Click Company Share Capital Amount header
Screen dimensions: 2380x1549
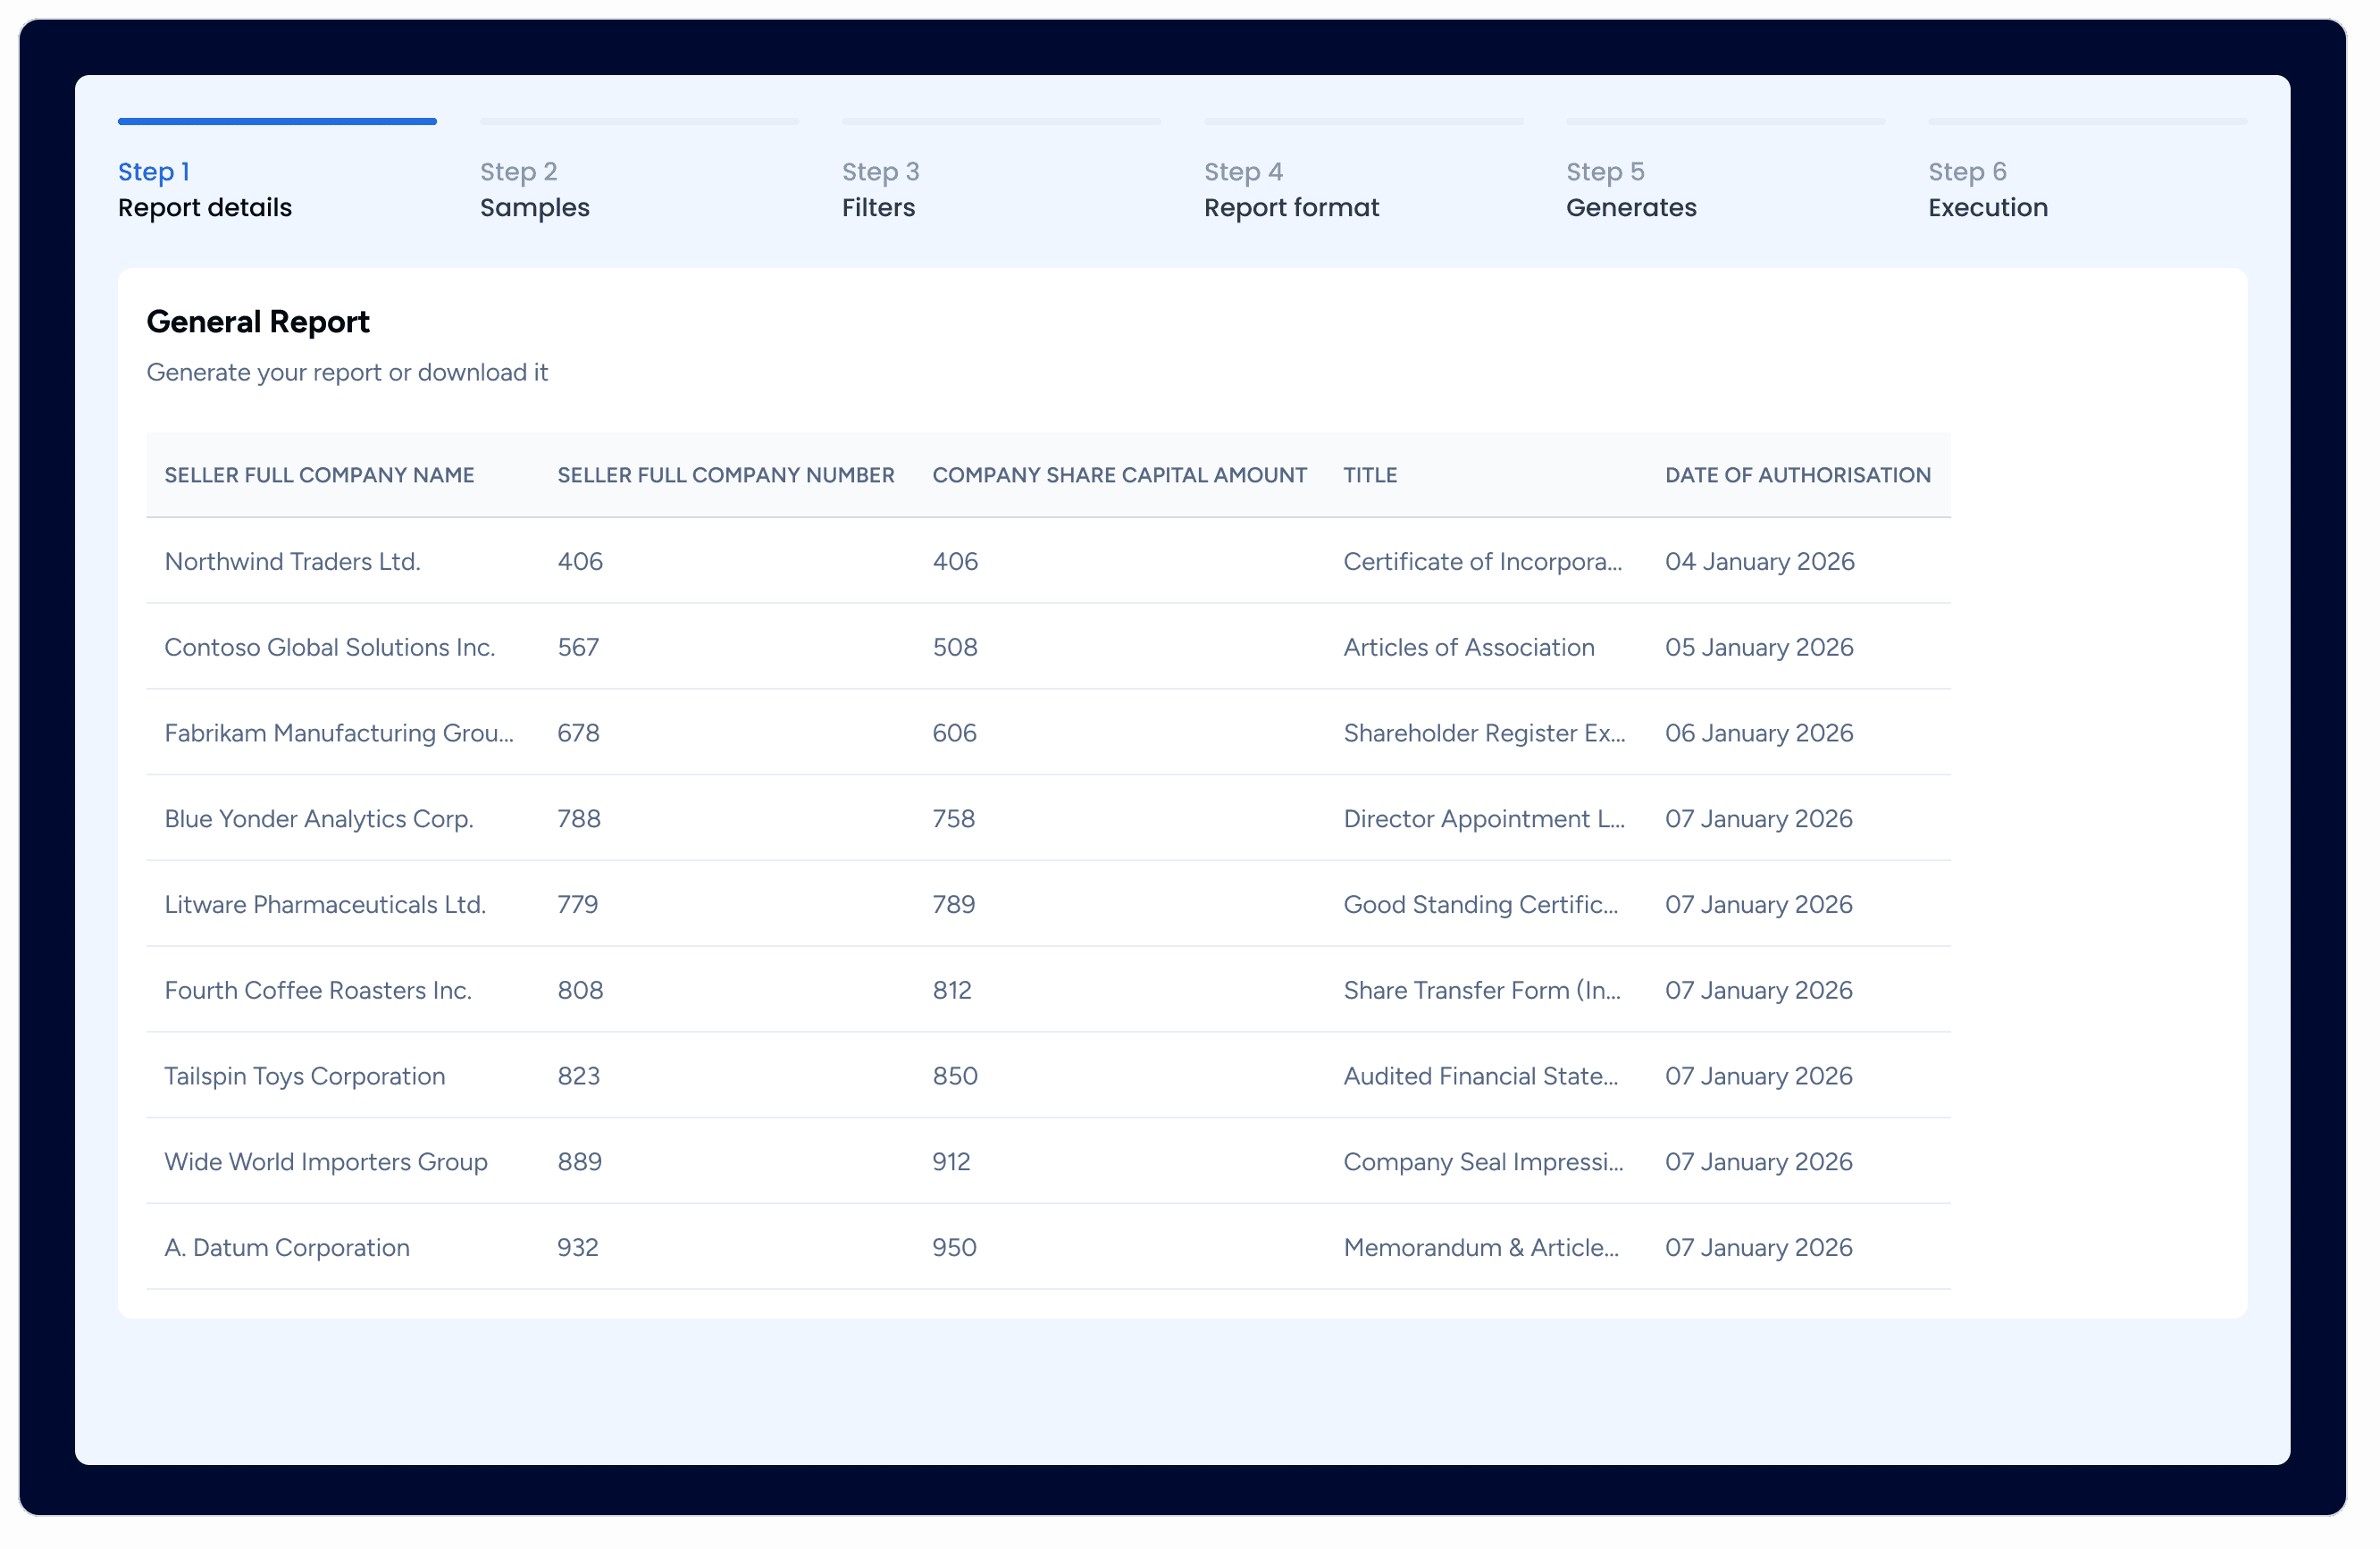coord(1119,475)
